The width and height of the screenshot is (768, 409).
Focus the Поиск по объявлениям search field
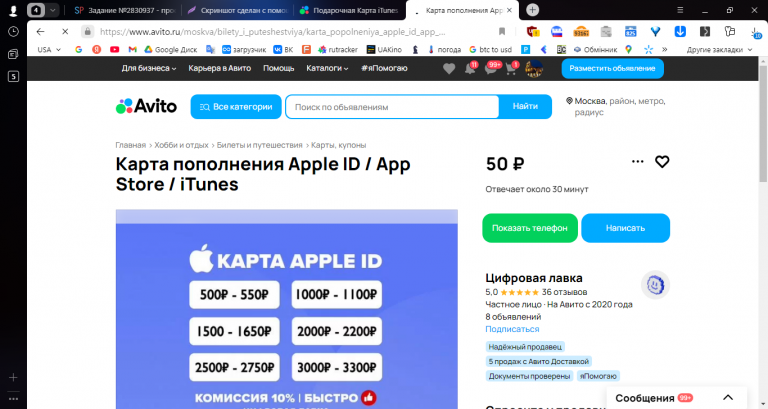[392, 107]
